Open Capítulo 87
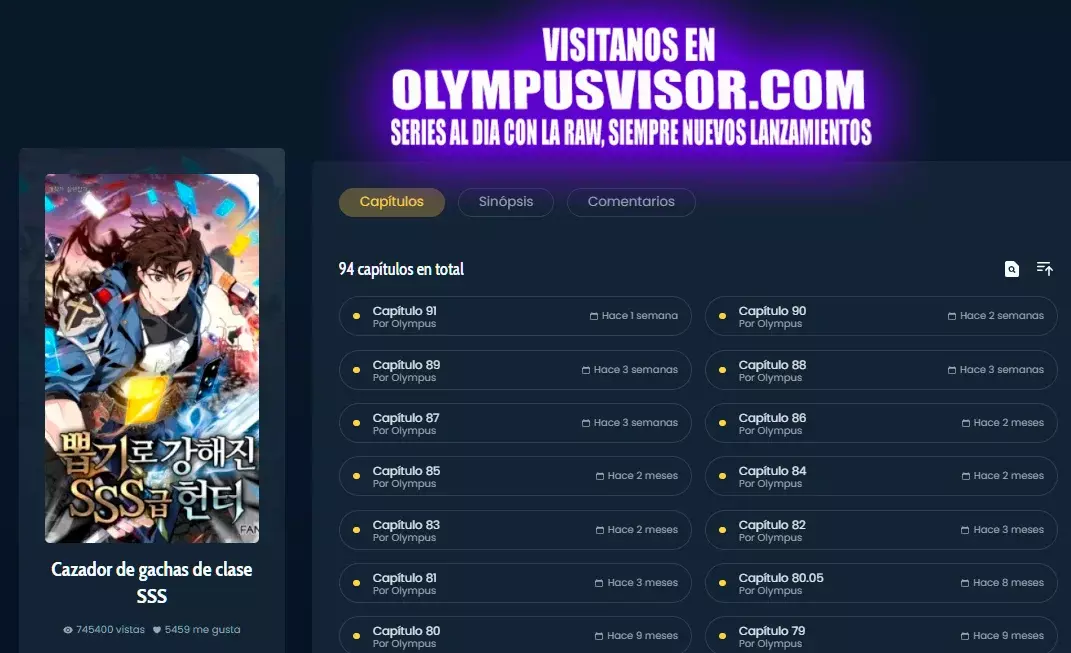The image size is (1071, 653). point(515,423)
